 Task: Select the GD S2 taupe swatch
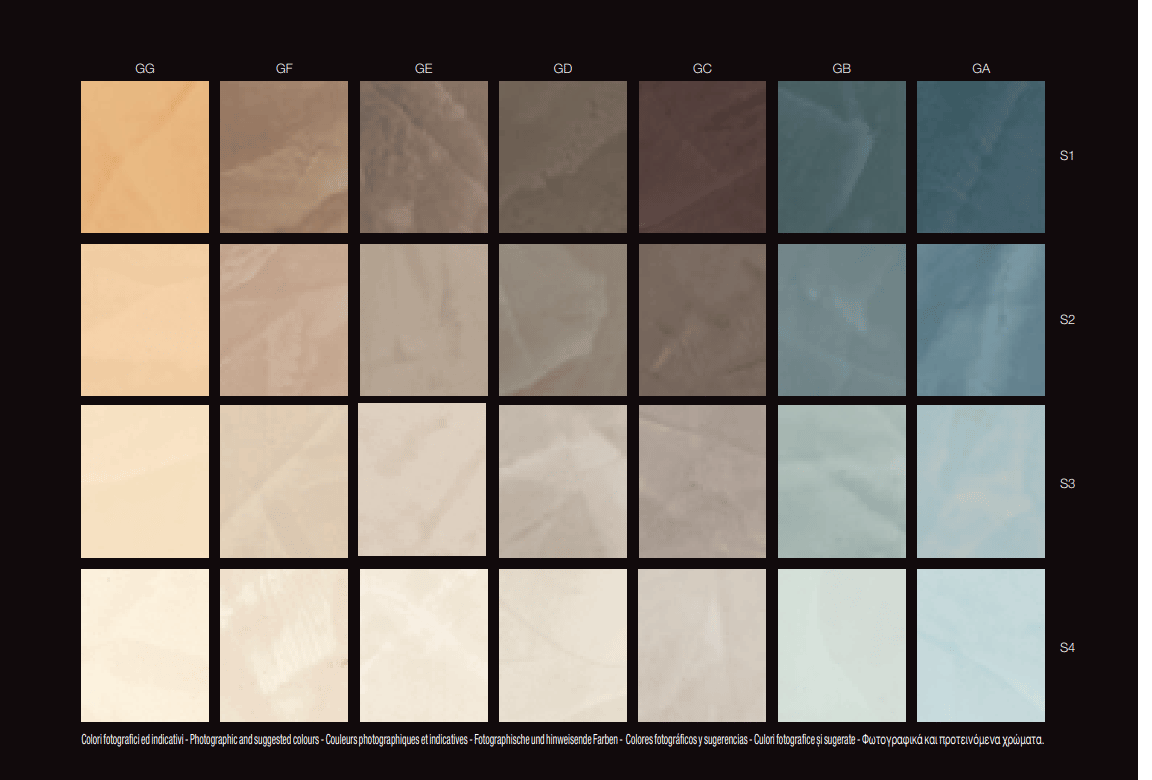563,320
